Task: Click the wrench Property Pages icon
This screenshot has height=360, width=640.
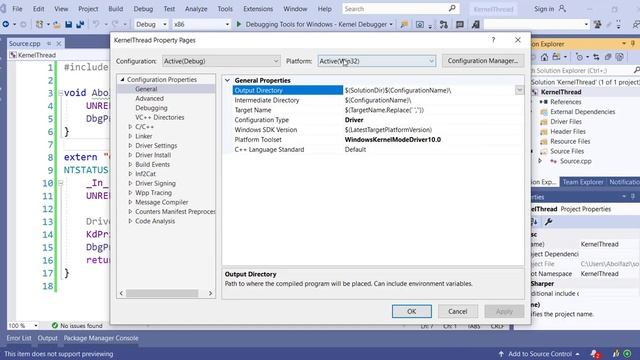Action: click(548, 222)
